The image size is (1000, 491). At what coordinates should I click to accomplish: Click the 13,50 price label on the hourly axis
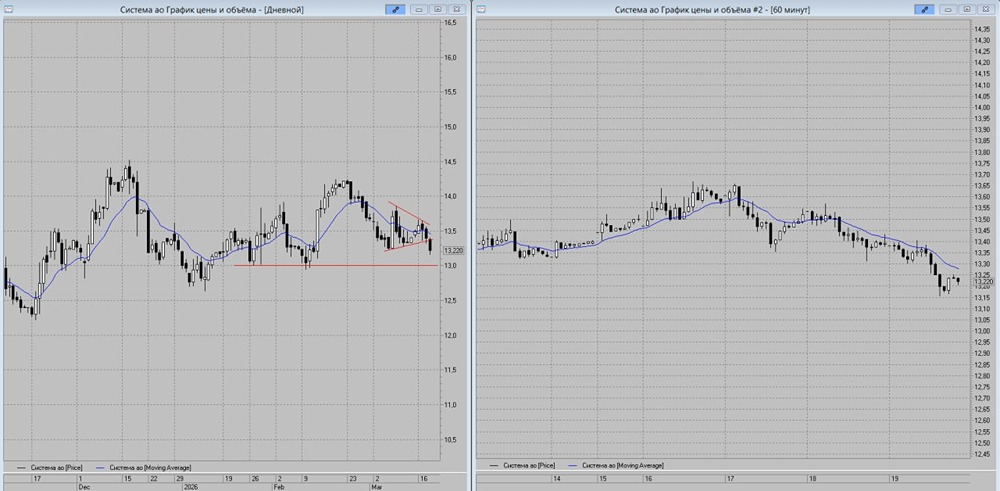coord(981,219)
